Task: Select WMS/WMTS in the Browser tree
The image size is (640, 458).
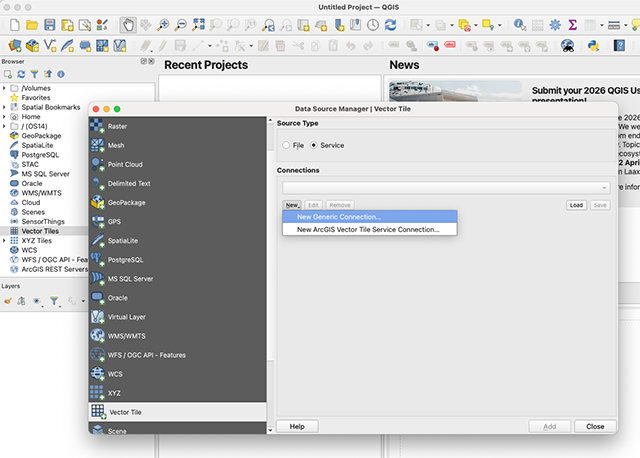Action: (x=41, y=193)
